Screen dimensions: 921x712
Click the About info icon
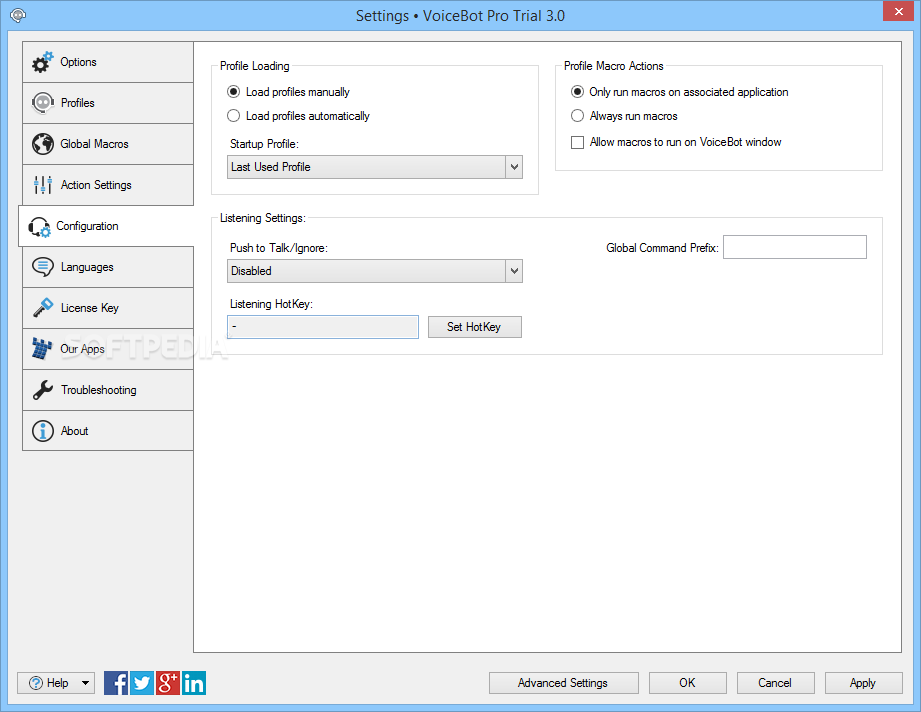coord(43,431)
